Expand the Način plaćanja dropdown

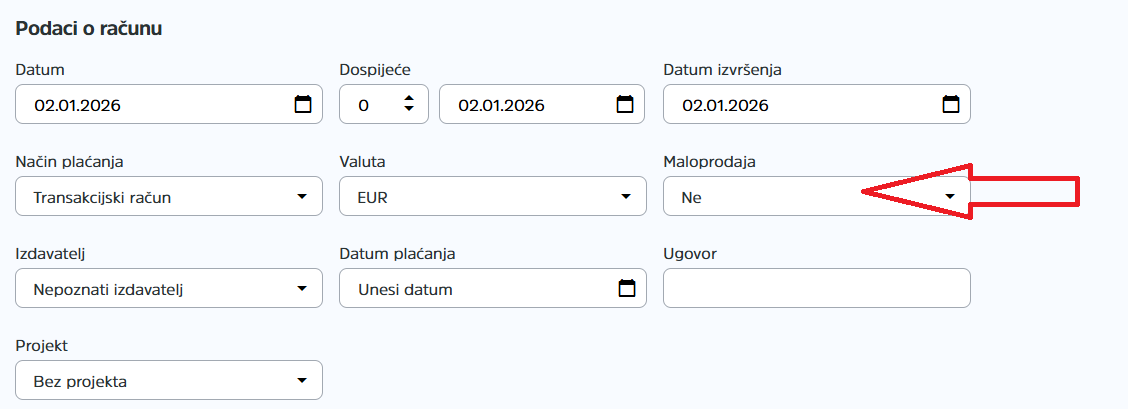[x=170, y=196]
